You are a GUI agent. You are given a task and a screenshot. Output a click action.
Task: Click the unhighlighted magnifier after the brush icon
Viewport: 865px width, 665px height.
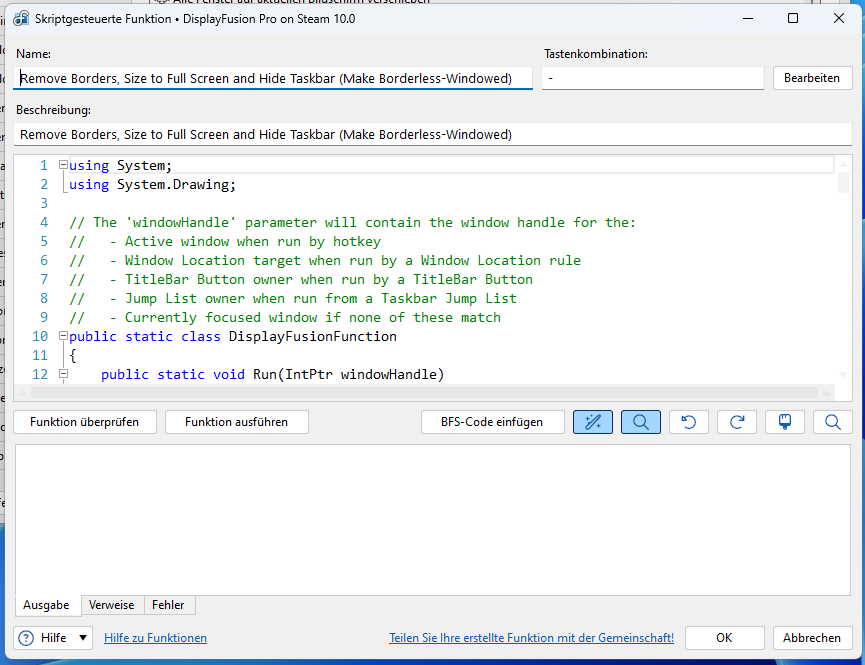click(x=832, y=422)
